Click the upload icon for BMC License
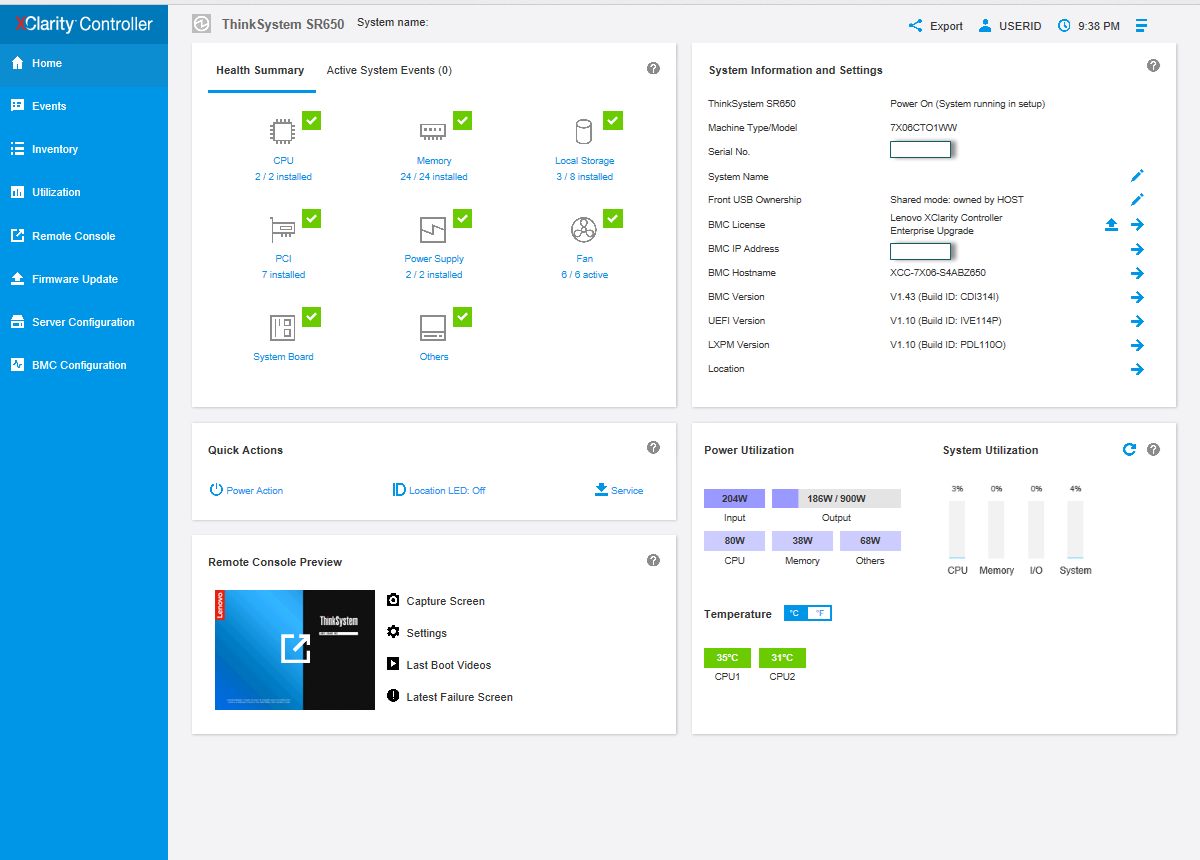The height and width of the screenshot is (860, 1200). (x=1111, y=225)
